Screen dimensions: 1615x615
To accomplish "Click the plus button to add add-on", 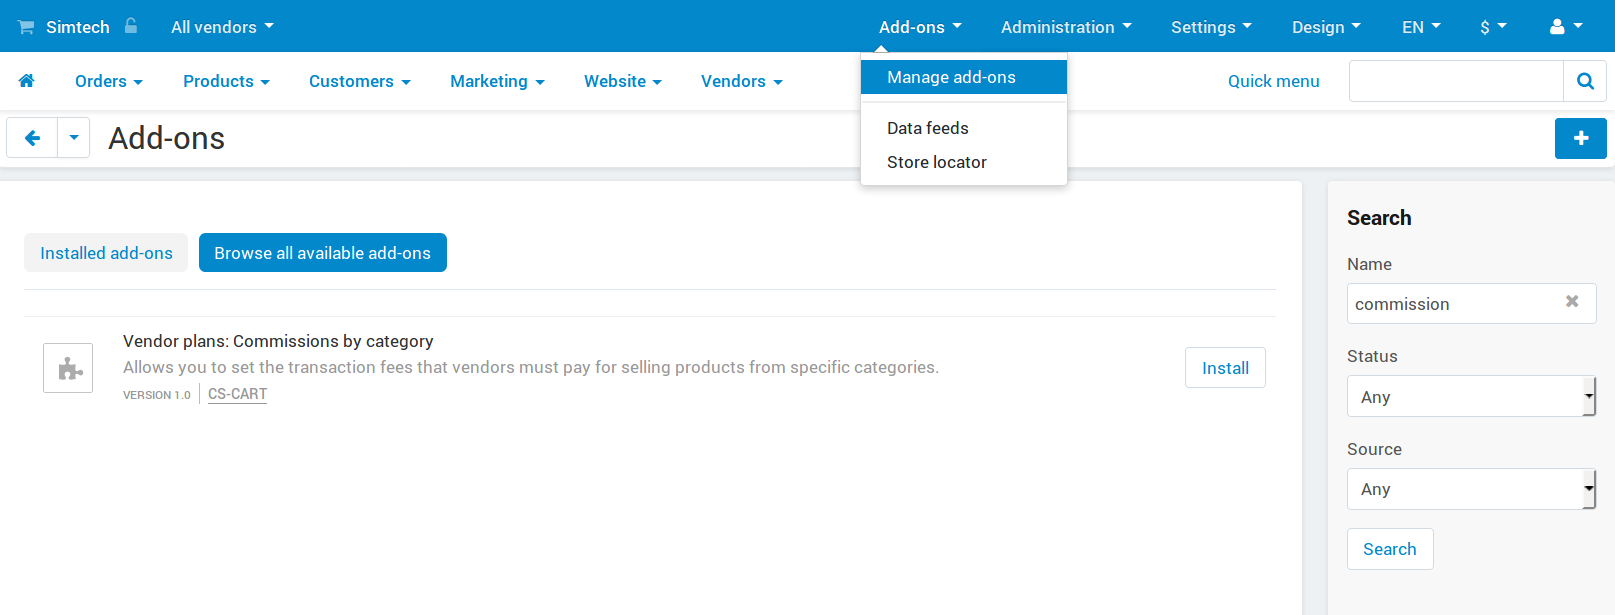I will click(x=1581, y=138).
